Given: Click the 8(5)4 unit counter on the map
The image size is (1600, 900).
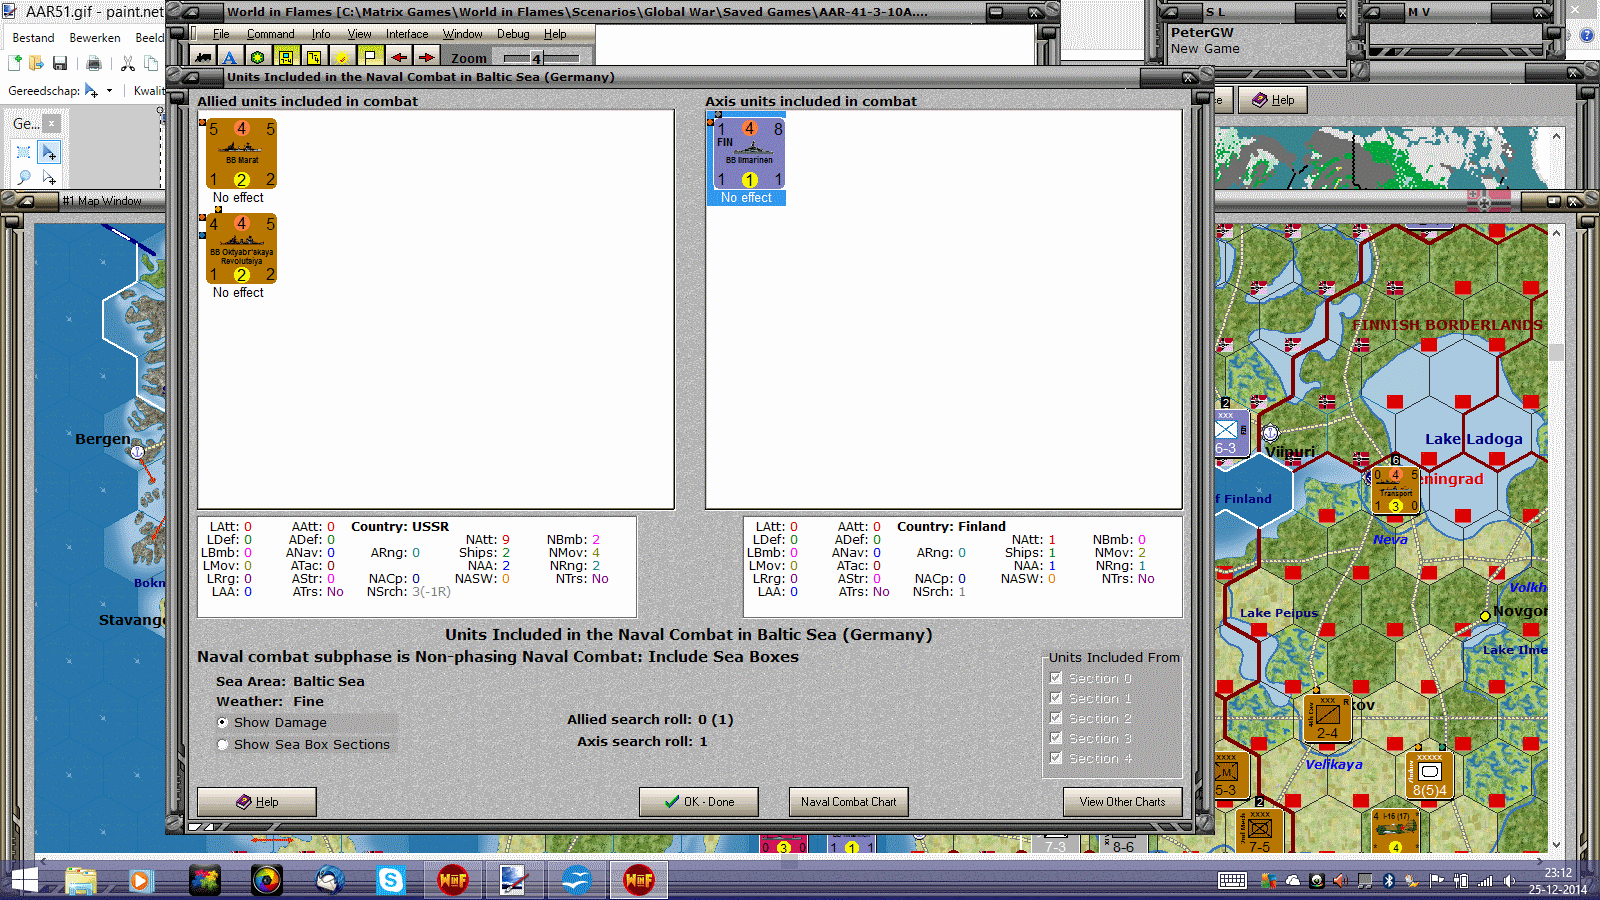Looking at the screenshot, I should click(x=1429, y=776).
